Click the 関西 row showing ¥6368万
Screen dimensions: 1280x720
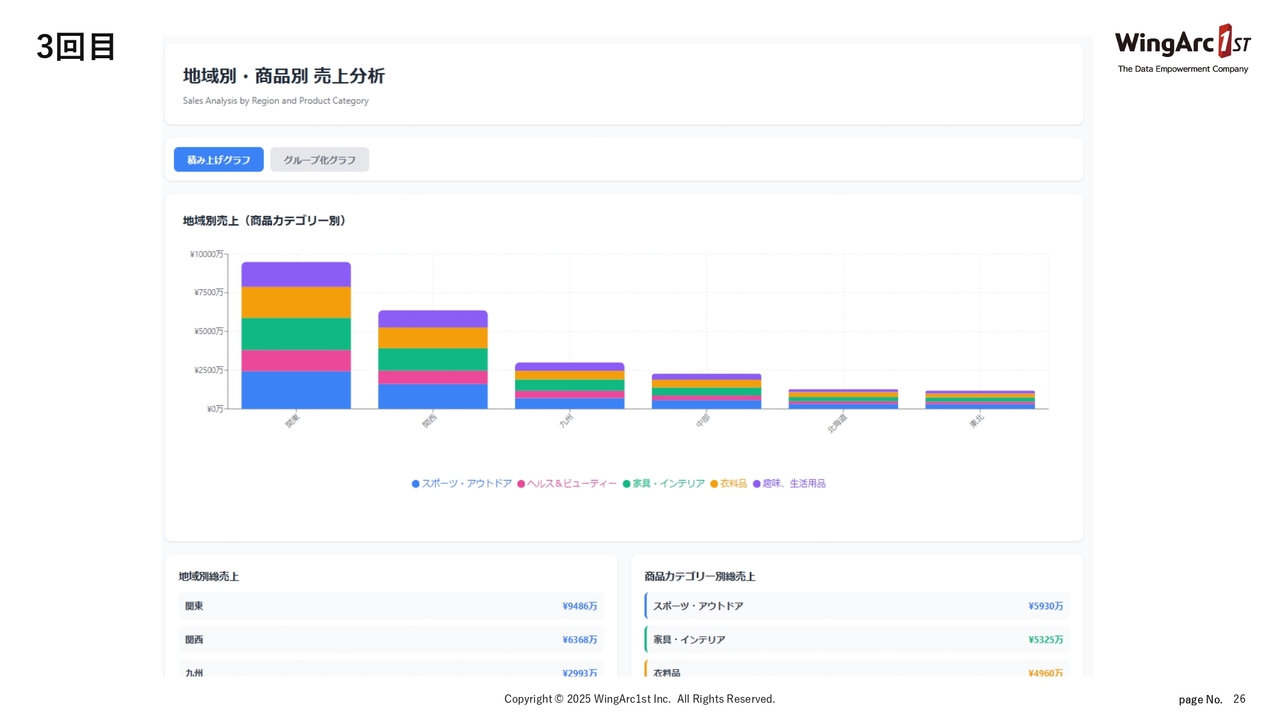click(390, 640)
